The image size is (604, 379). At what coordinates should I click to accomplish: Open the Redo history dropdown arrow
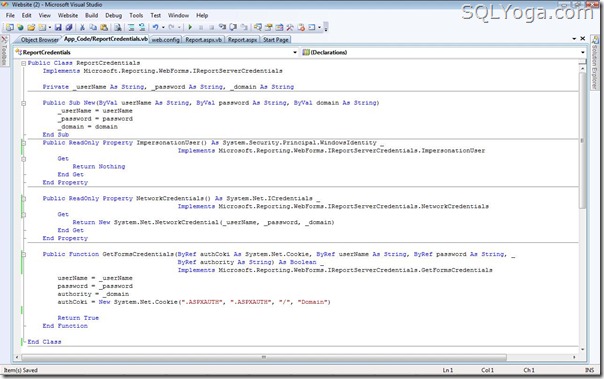tap(179, 27)
